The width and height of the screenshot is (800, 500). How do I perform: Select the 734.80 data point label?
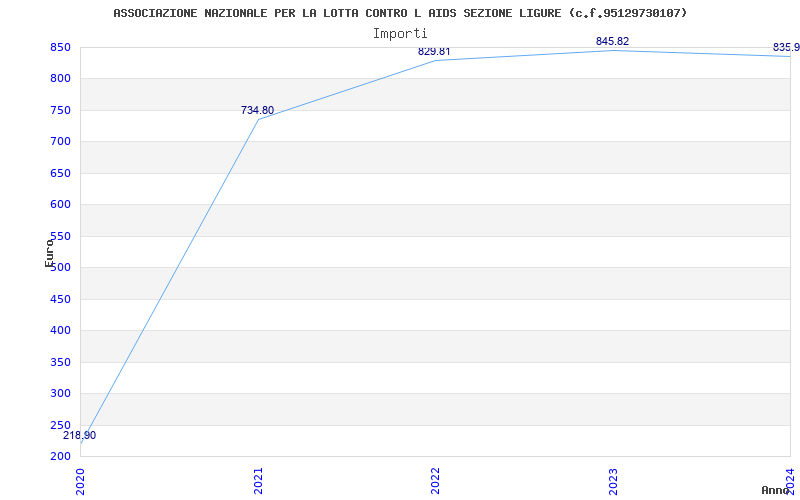click(257, 110)
